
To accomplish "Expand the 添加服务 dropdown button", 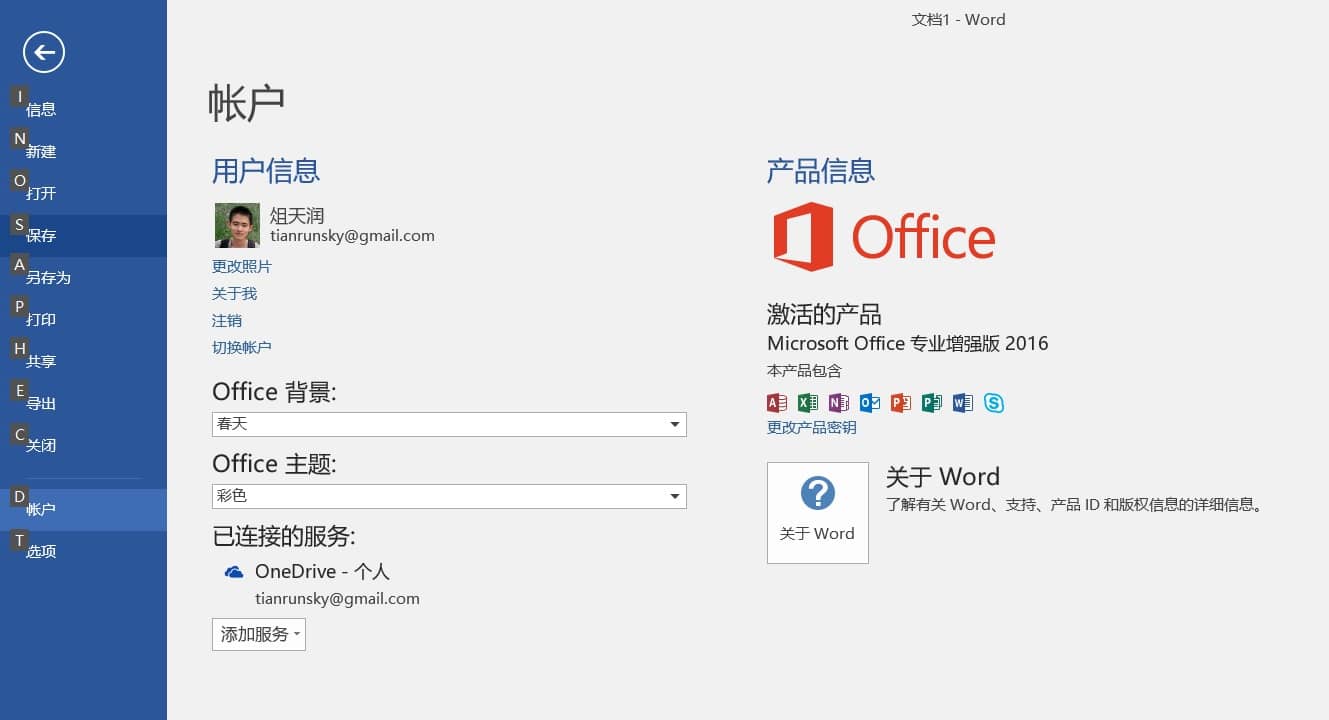I will click(259, 634).
